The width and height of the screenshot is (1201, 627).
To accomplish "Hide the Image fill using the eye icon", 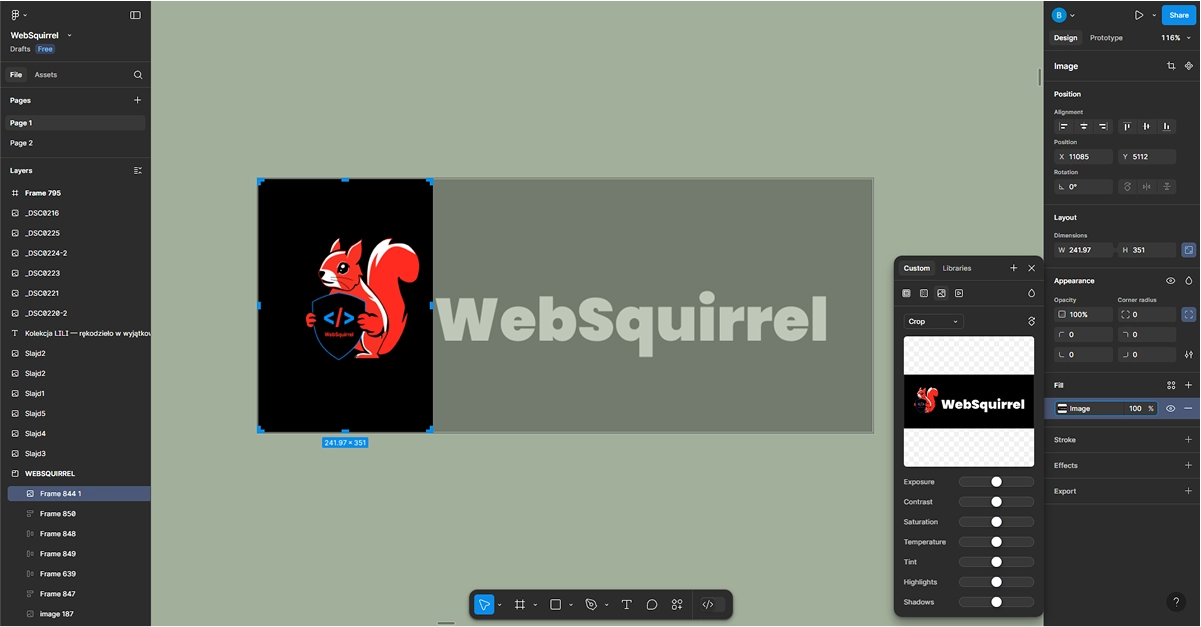I will (x=1171, y=408).
